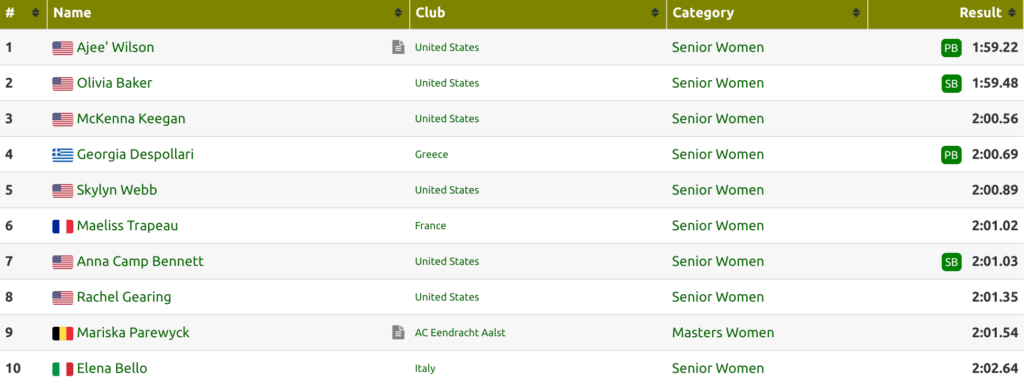The image size is (1024, 385).
Task: Open Ajee' Wilson athlete profile
Action: coord(116,47)
